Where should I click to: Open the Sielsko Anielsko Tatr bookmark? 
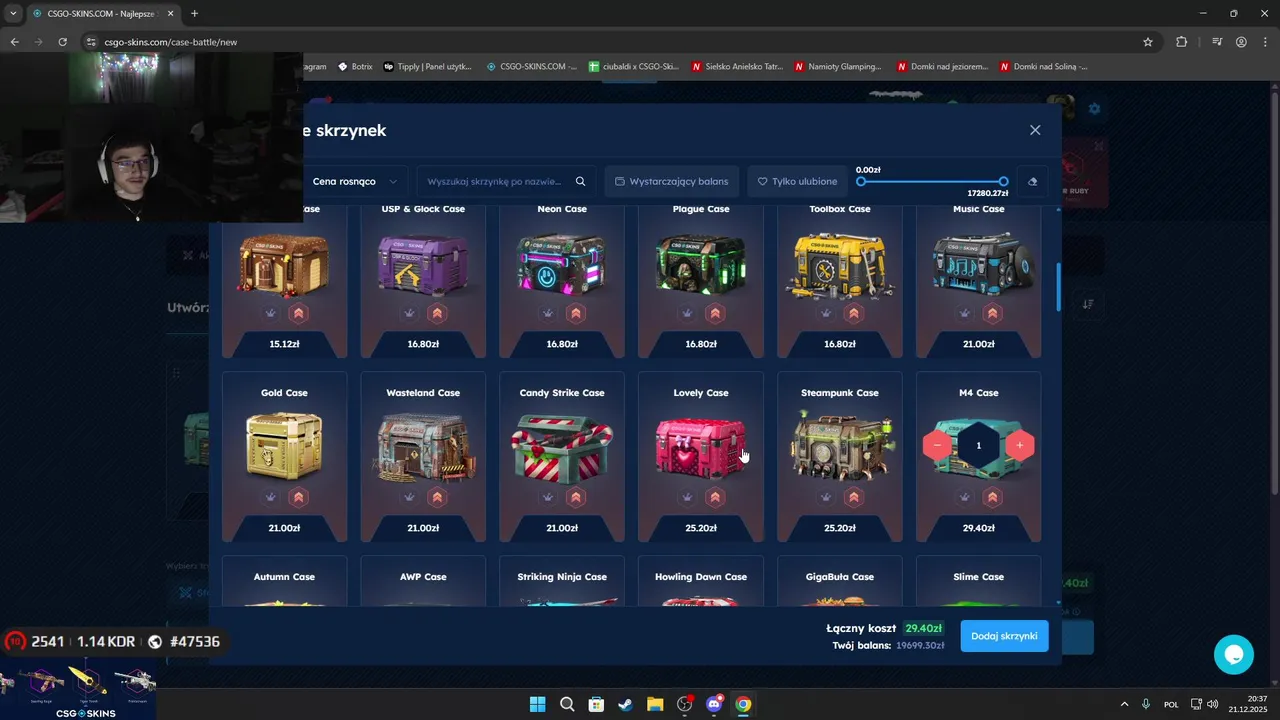point(736,67)
